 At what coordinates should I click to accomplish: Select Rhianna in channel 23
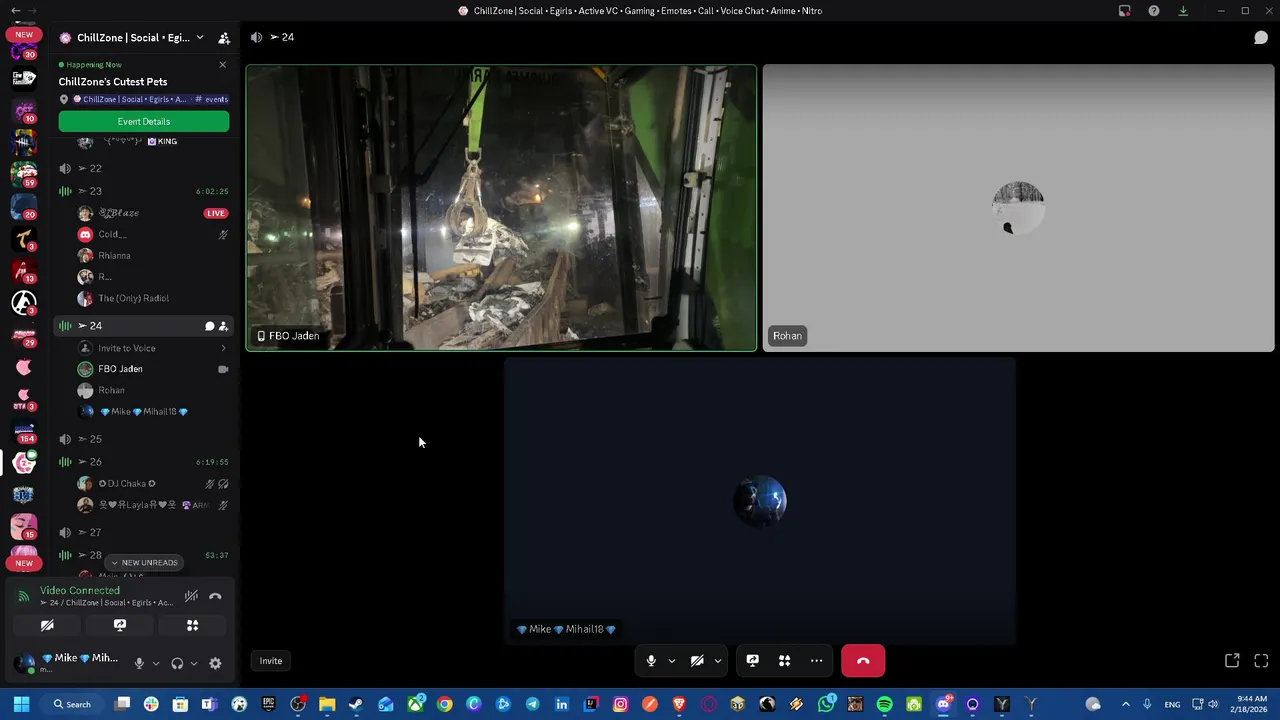click(x=153, y=255)
